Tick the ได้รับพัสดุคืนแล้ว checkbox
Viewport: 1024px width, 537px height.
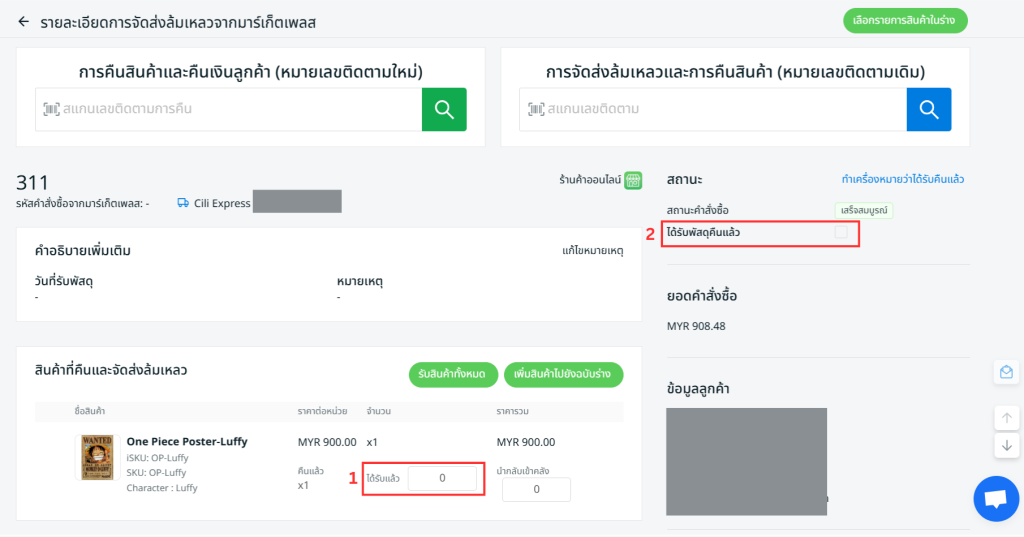click(x=841, y=232)
